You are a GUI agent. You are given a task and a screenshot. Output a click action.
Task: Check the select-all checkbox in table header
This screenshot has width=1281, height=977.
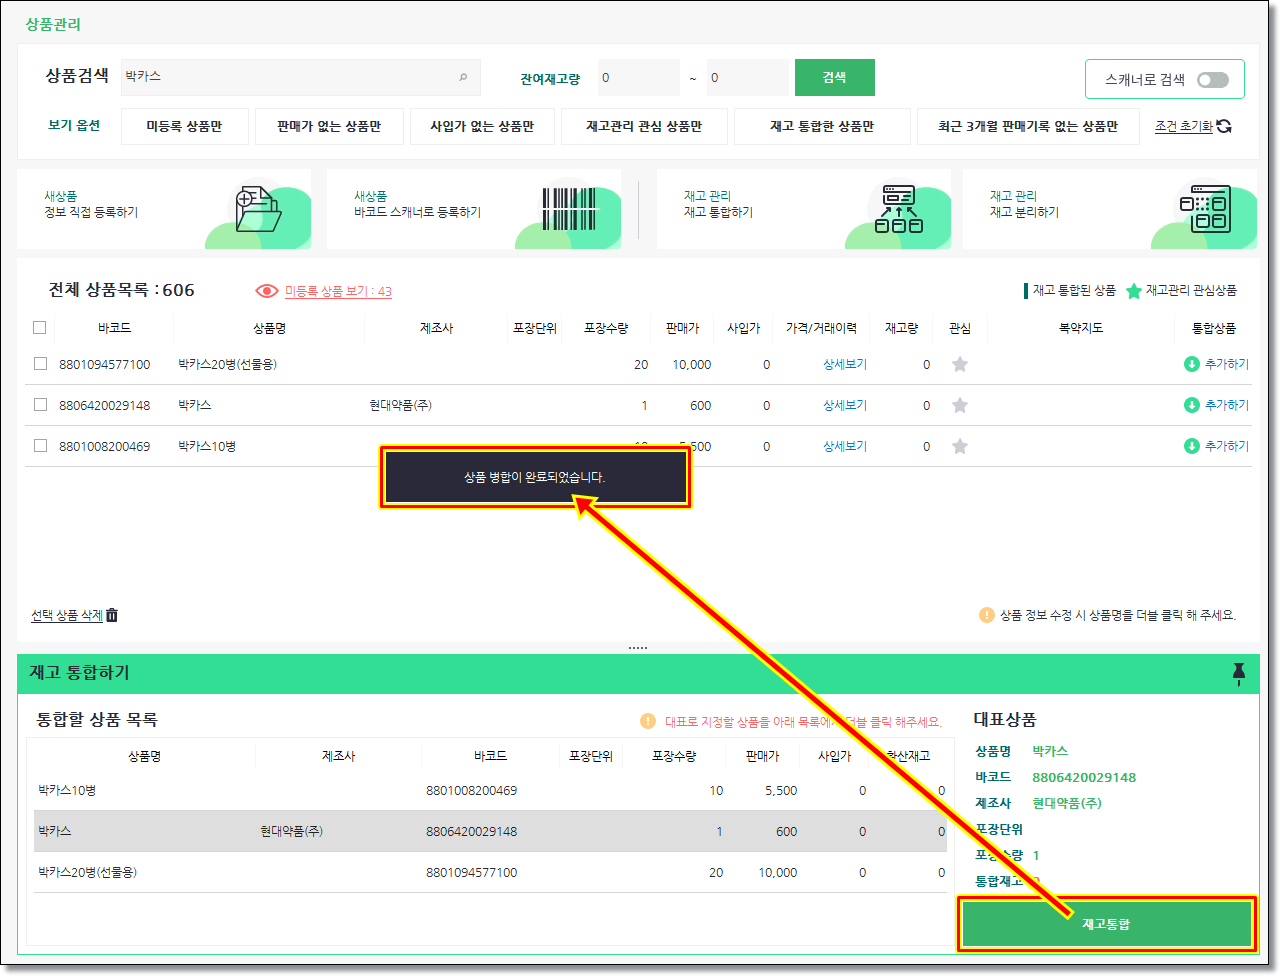(40, 327)
